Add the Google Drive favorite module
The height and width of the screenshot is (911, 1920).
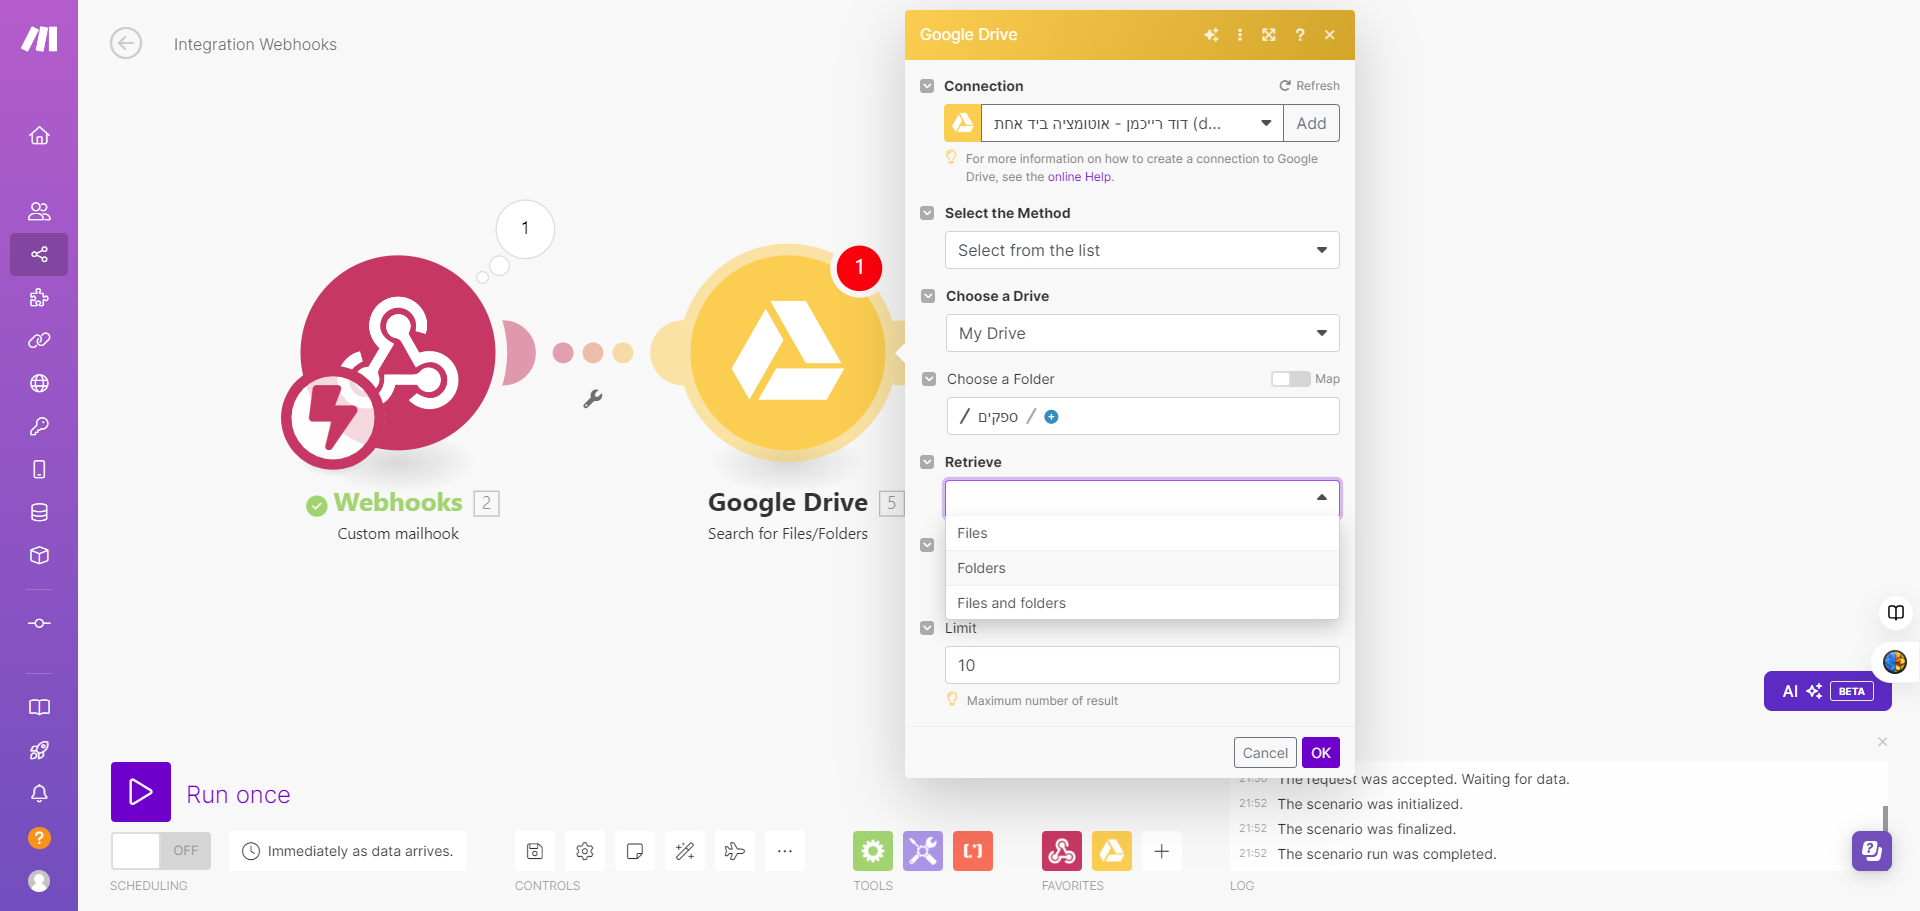[1112, 851]
